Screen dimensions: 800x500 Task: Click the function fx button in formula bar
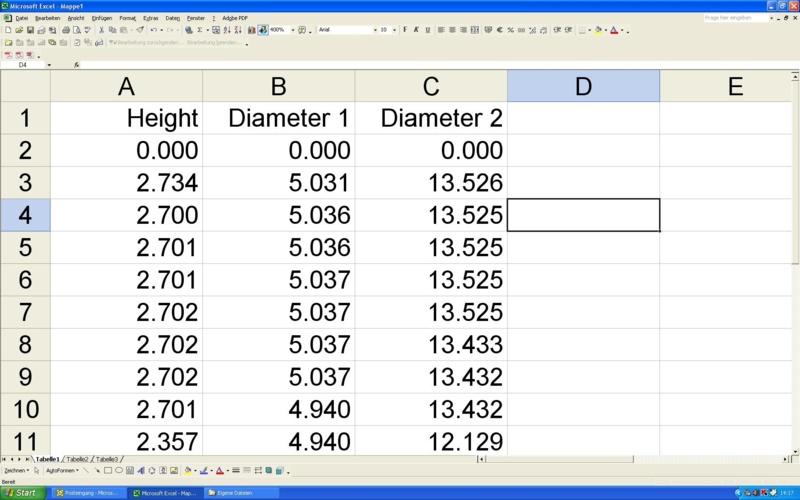(77, 65)
